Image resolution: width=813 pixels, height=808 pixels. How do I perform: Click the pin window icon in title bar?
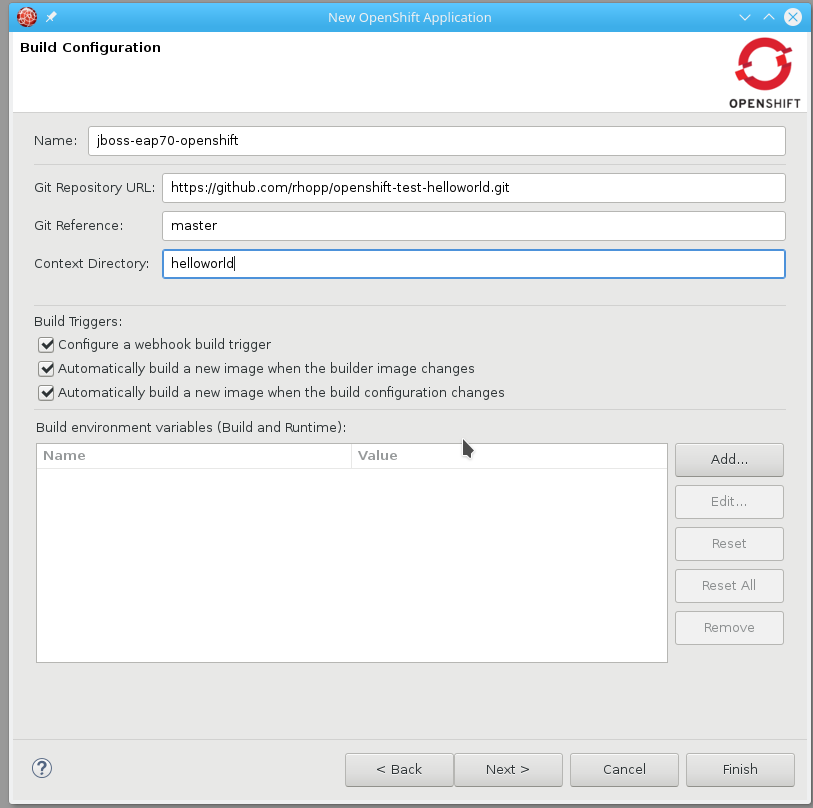(x=51, y=17)
